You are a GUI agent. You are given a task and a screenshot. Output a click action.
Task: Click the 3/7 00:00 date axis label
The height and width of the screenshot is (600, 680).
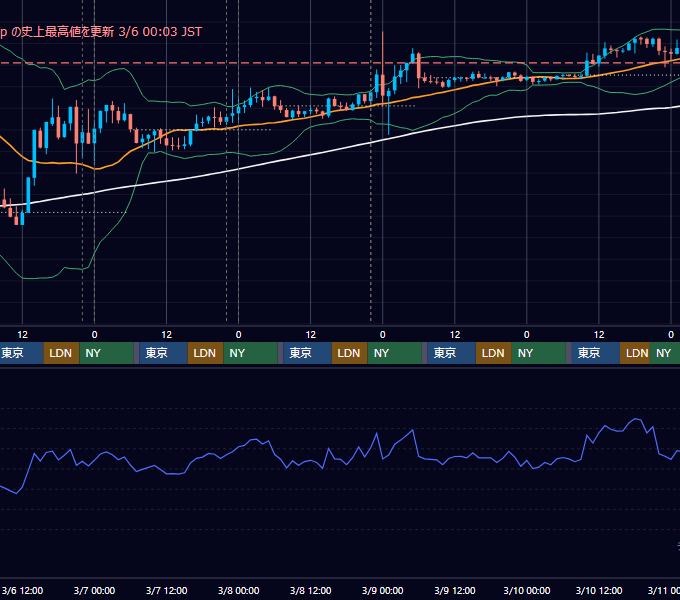pos(94,590)
